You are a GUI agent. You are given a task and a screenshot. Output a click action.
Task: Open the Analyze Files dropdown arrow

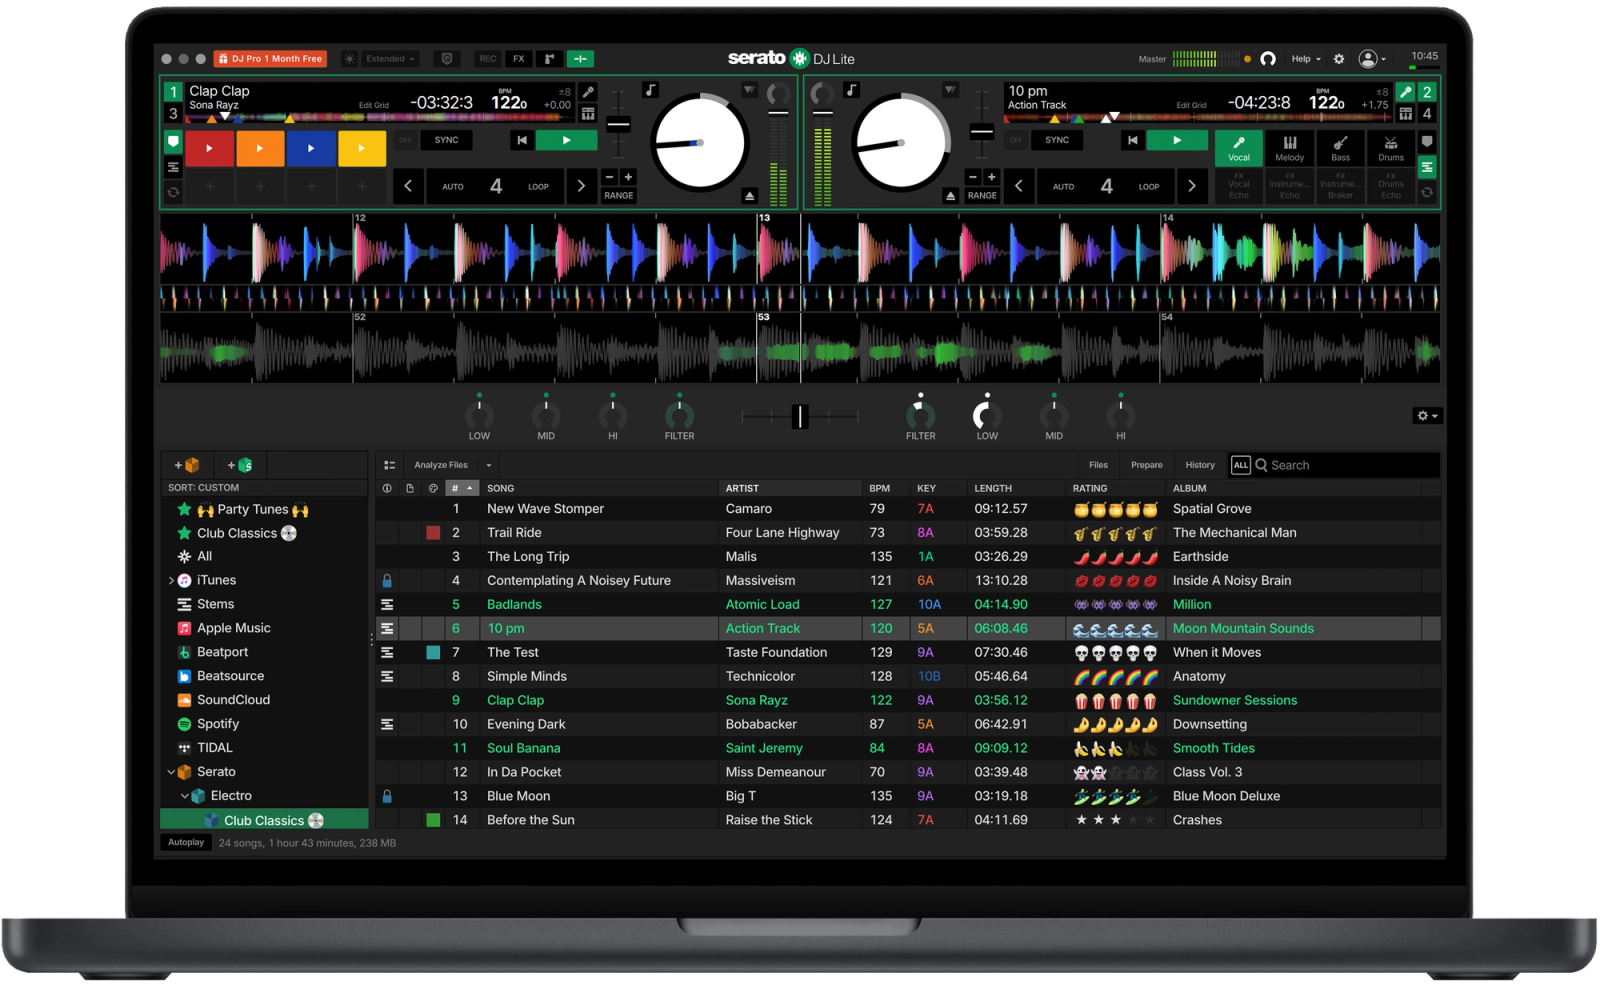pos(487,464)
